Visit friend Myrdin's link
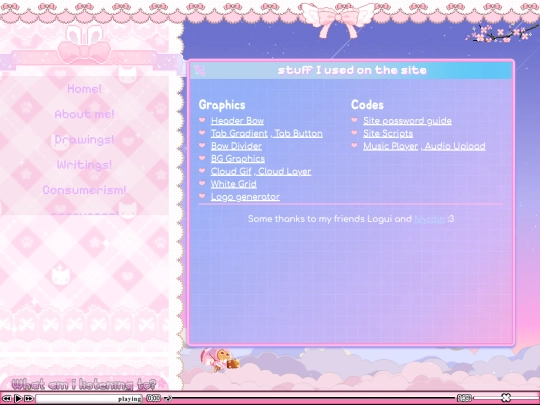This screenshot has width=540, height=405. (429, 219)
